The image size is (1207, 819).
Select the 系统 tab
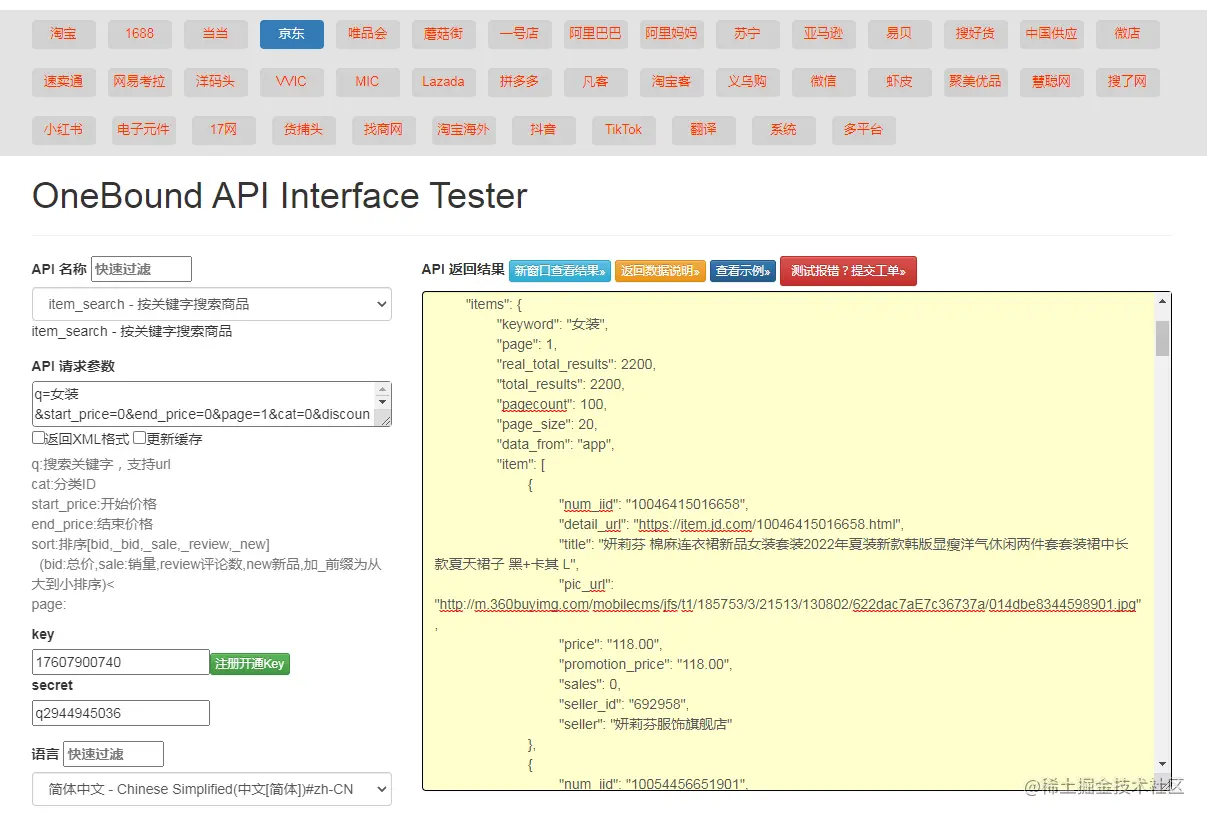pos(784,130)
